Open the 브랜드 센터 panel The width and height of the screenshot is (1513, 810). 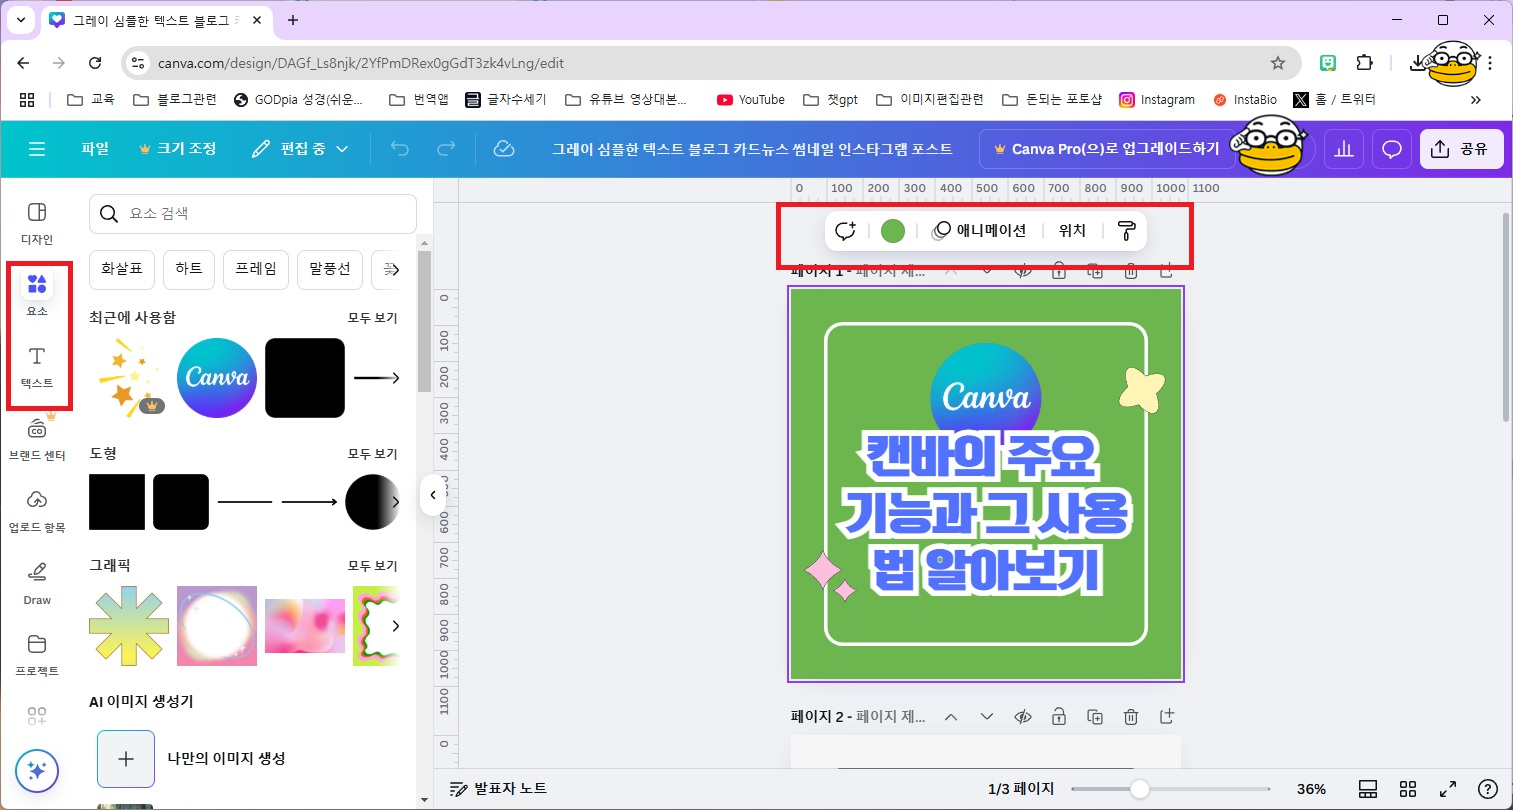tap(37, 438)
